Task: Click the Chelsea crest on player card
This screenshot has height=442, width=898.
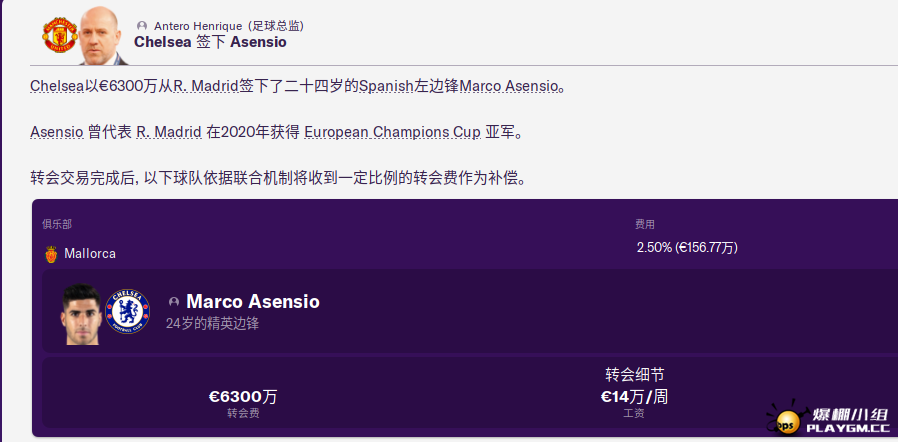Action: 126,311
